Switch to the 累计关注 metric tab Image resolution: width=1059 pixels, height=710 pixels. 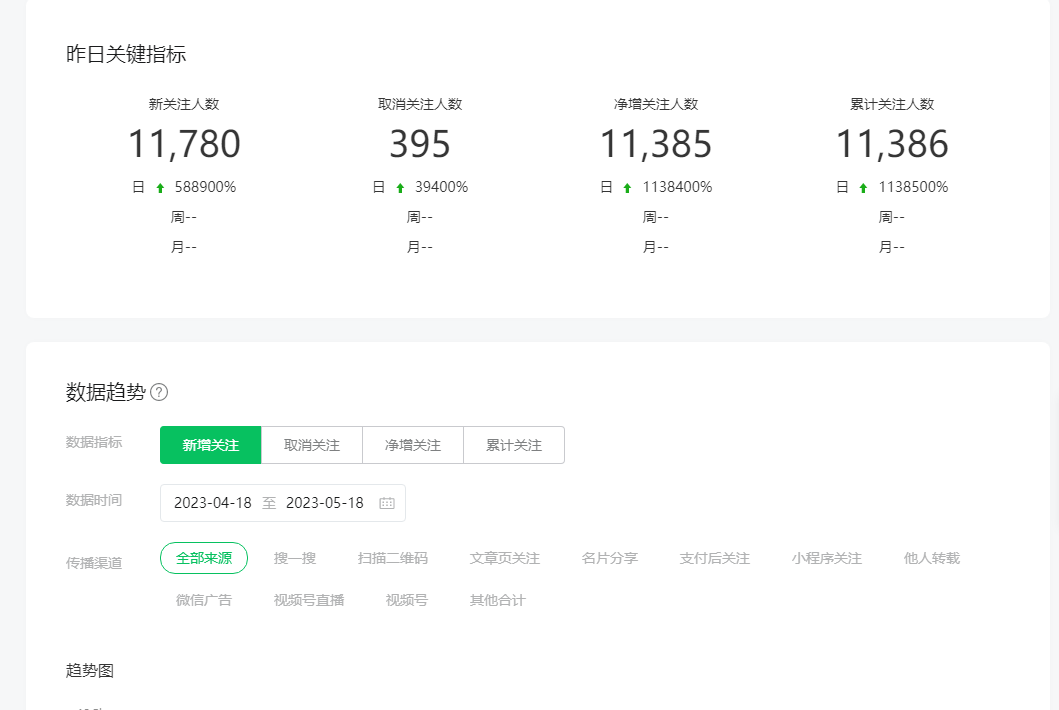pos(514,445)
